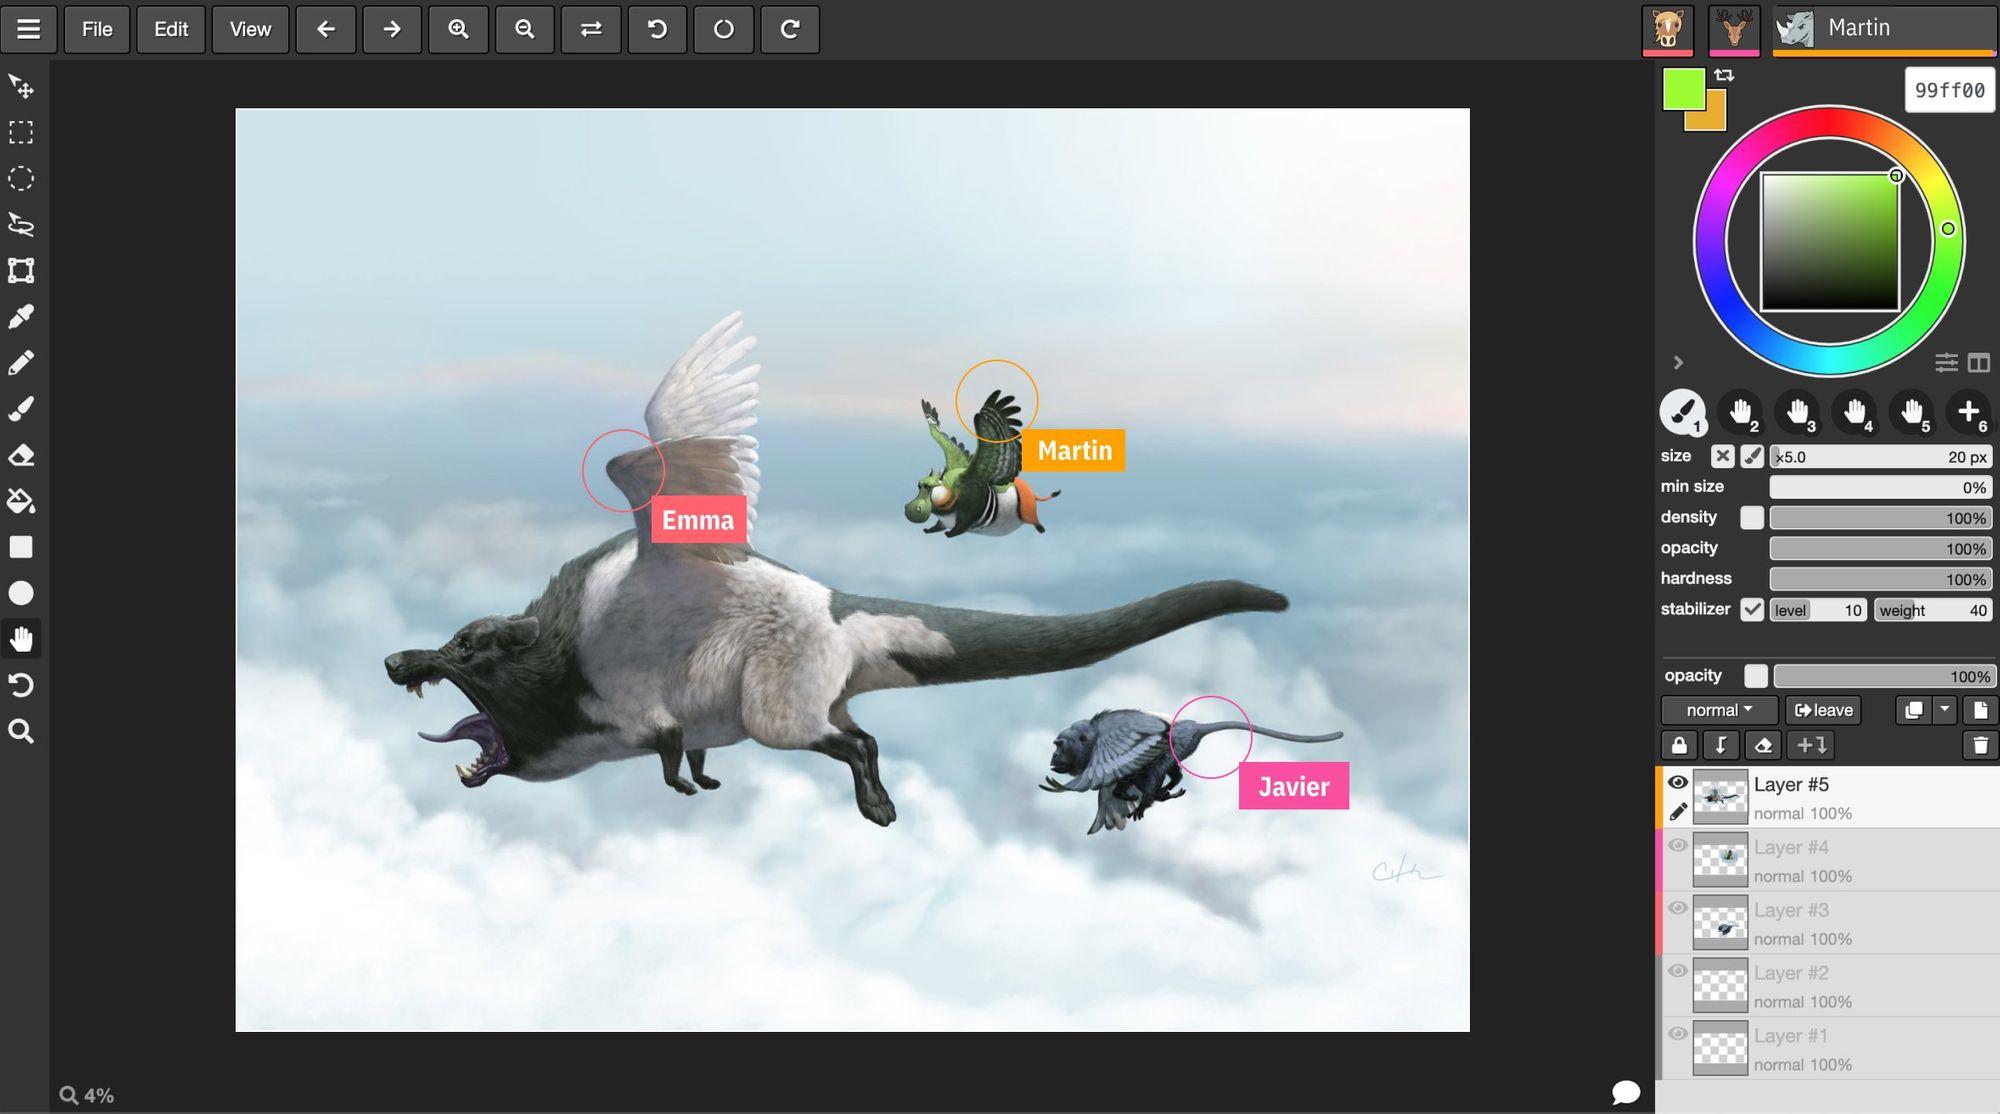
Task: Click the trash icon to delete layer
Action: tap(1979, 745)
